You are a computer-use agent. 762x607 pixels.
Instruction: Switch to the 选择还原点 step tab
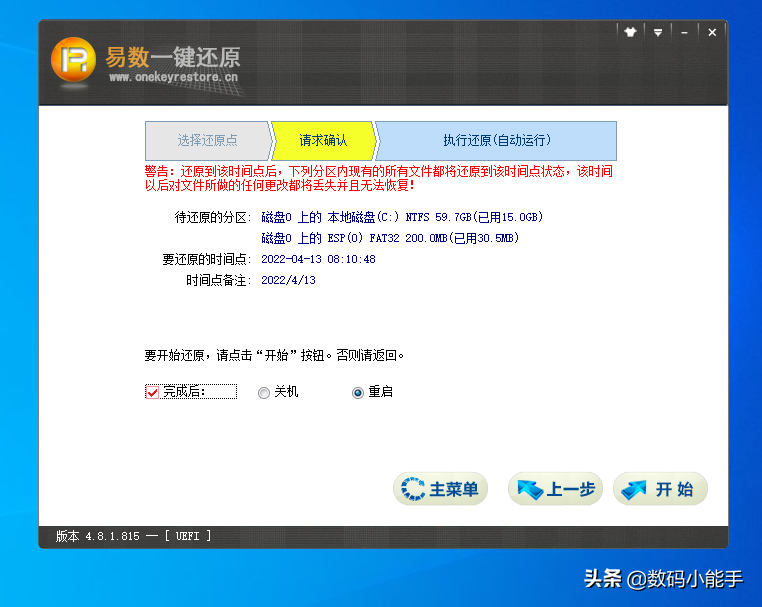(207, 141)
